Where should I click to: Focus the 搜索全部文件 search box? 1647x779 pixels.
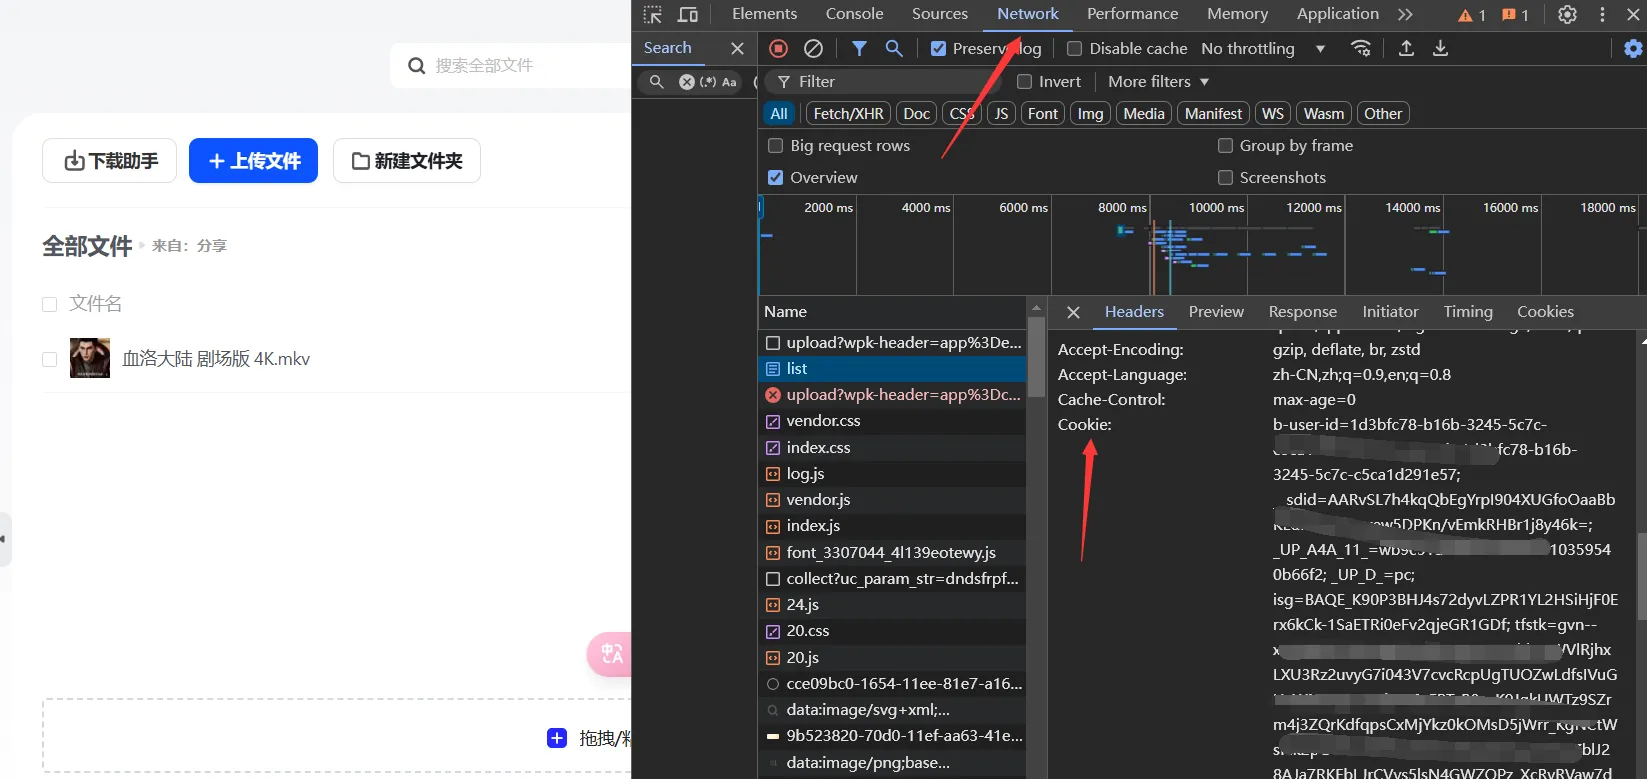(x=510, y=66)
